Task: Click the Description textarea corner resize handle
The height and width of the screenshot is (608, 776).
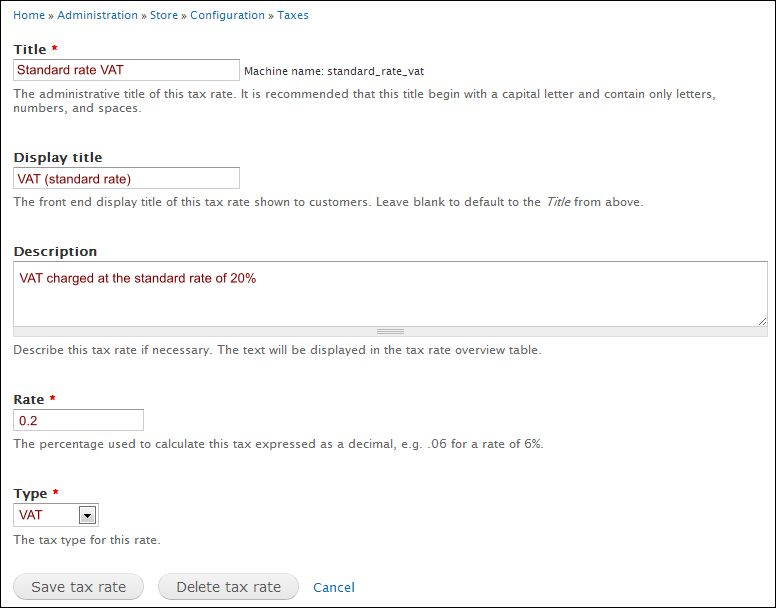Action: (762, 322)
